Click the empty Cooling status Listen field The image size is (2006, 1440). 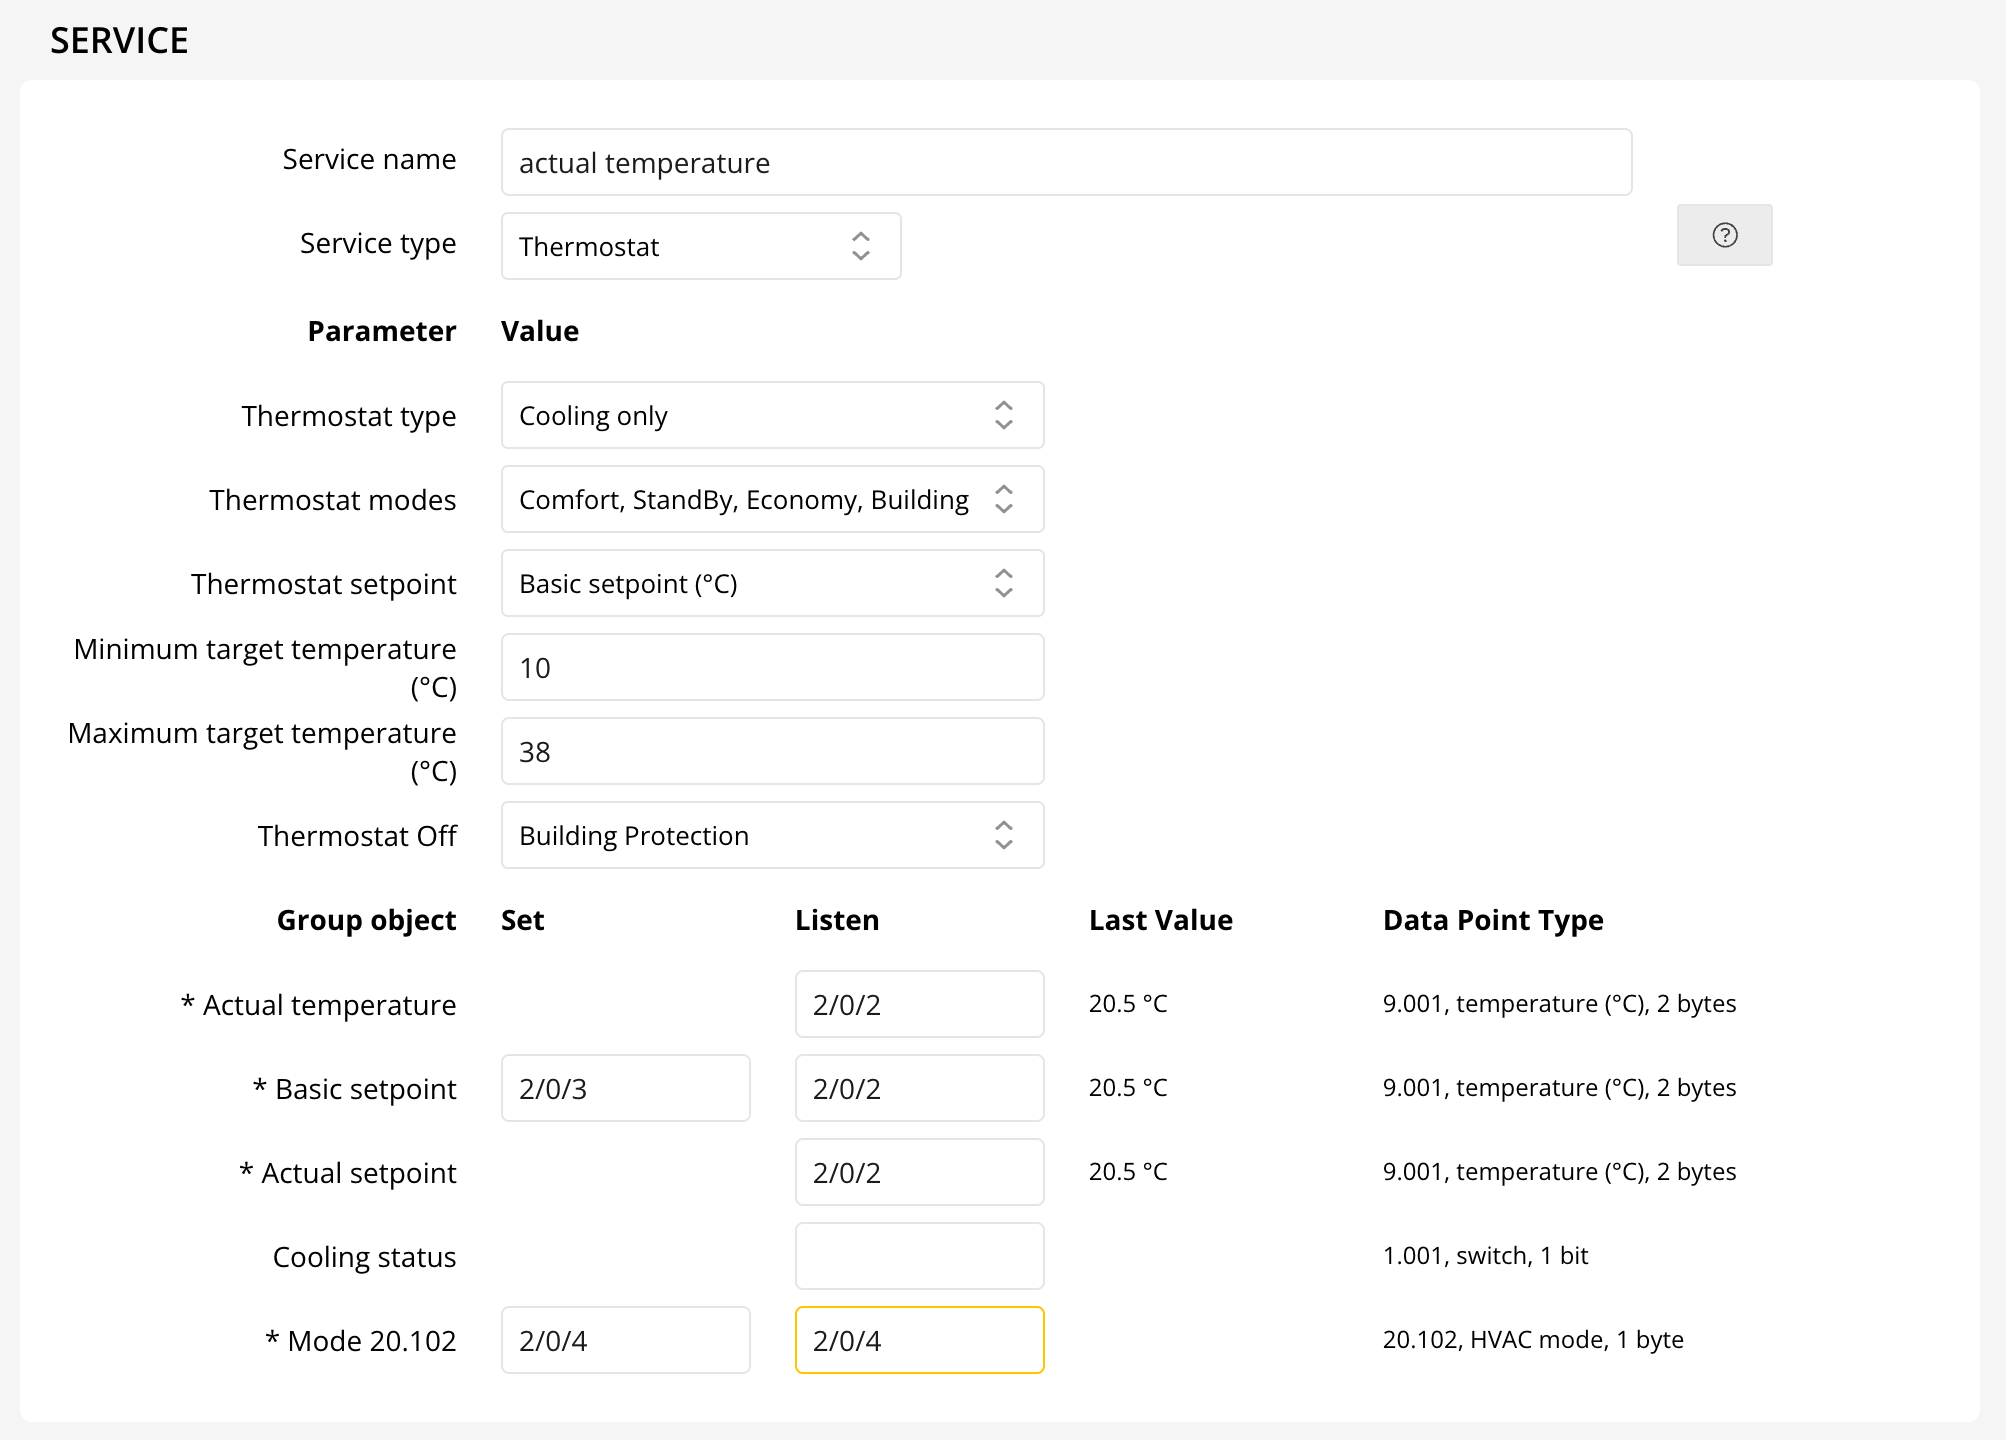point(919,1256)
